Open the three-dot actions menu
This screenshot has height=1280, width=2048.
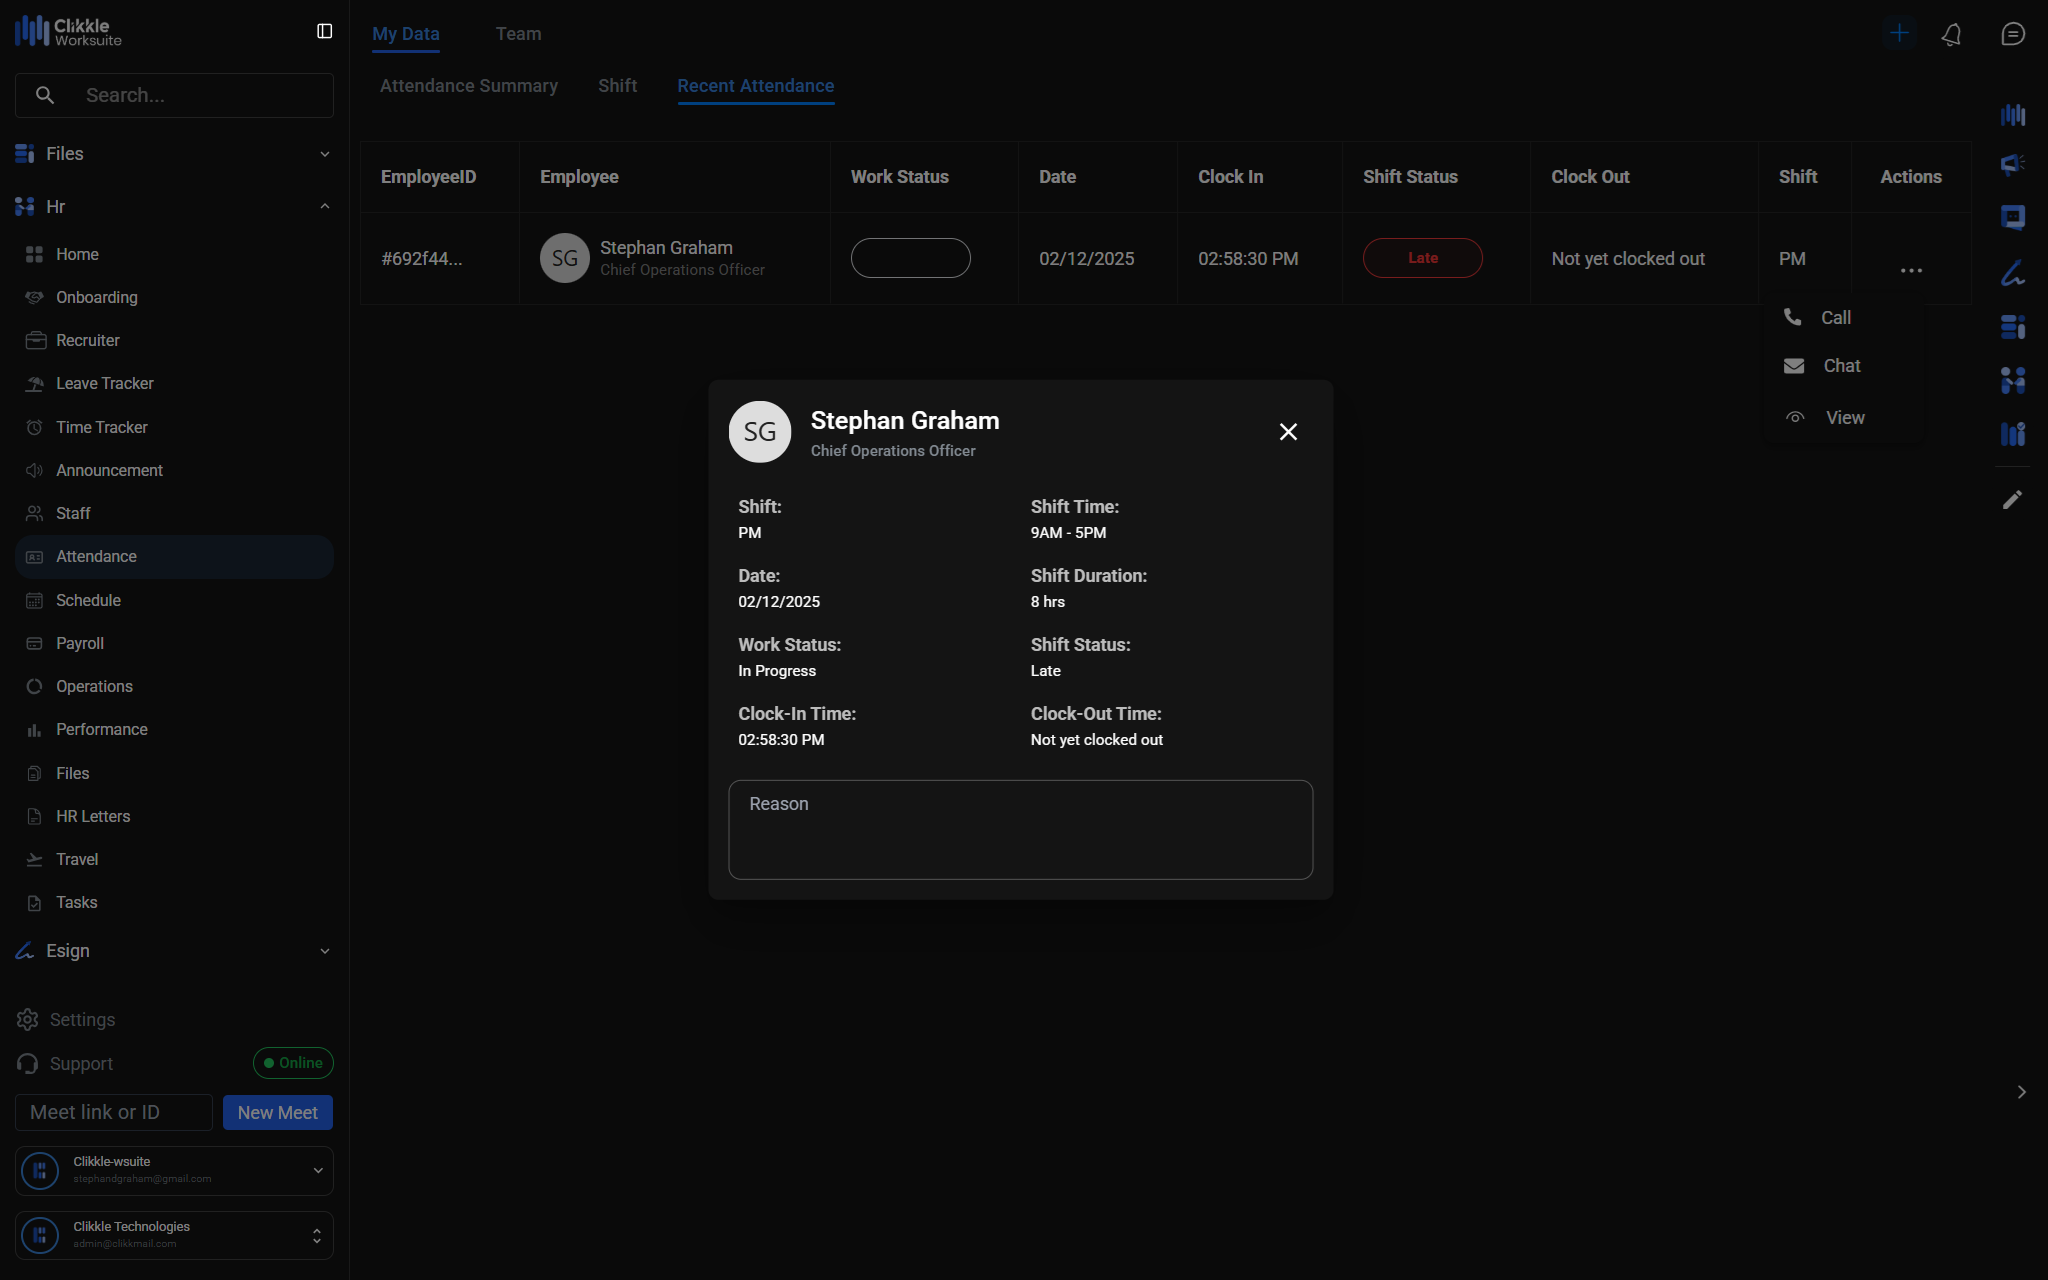tap(1911, 270)
